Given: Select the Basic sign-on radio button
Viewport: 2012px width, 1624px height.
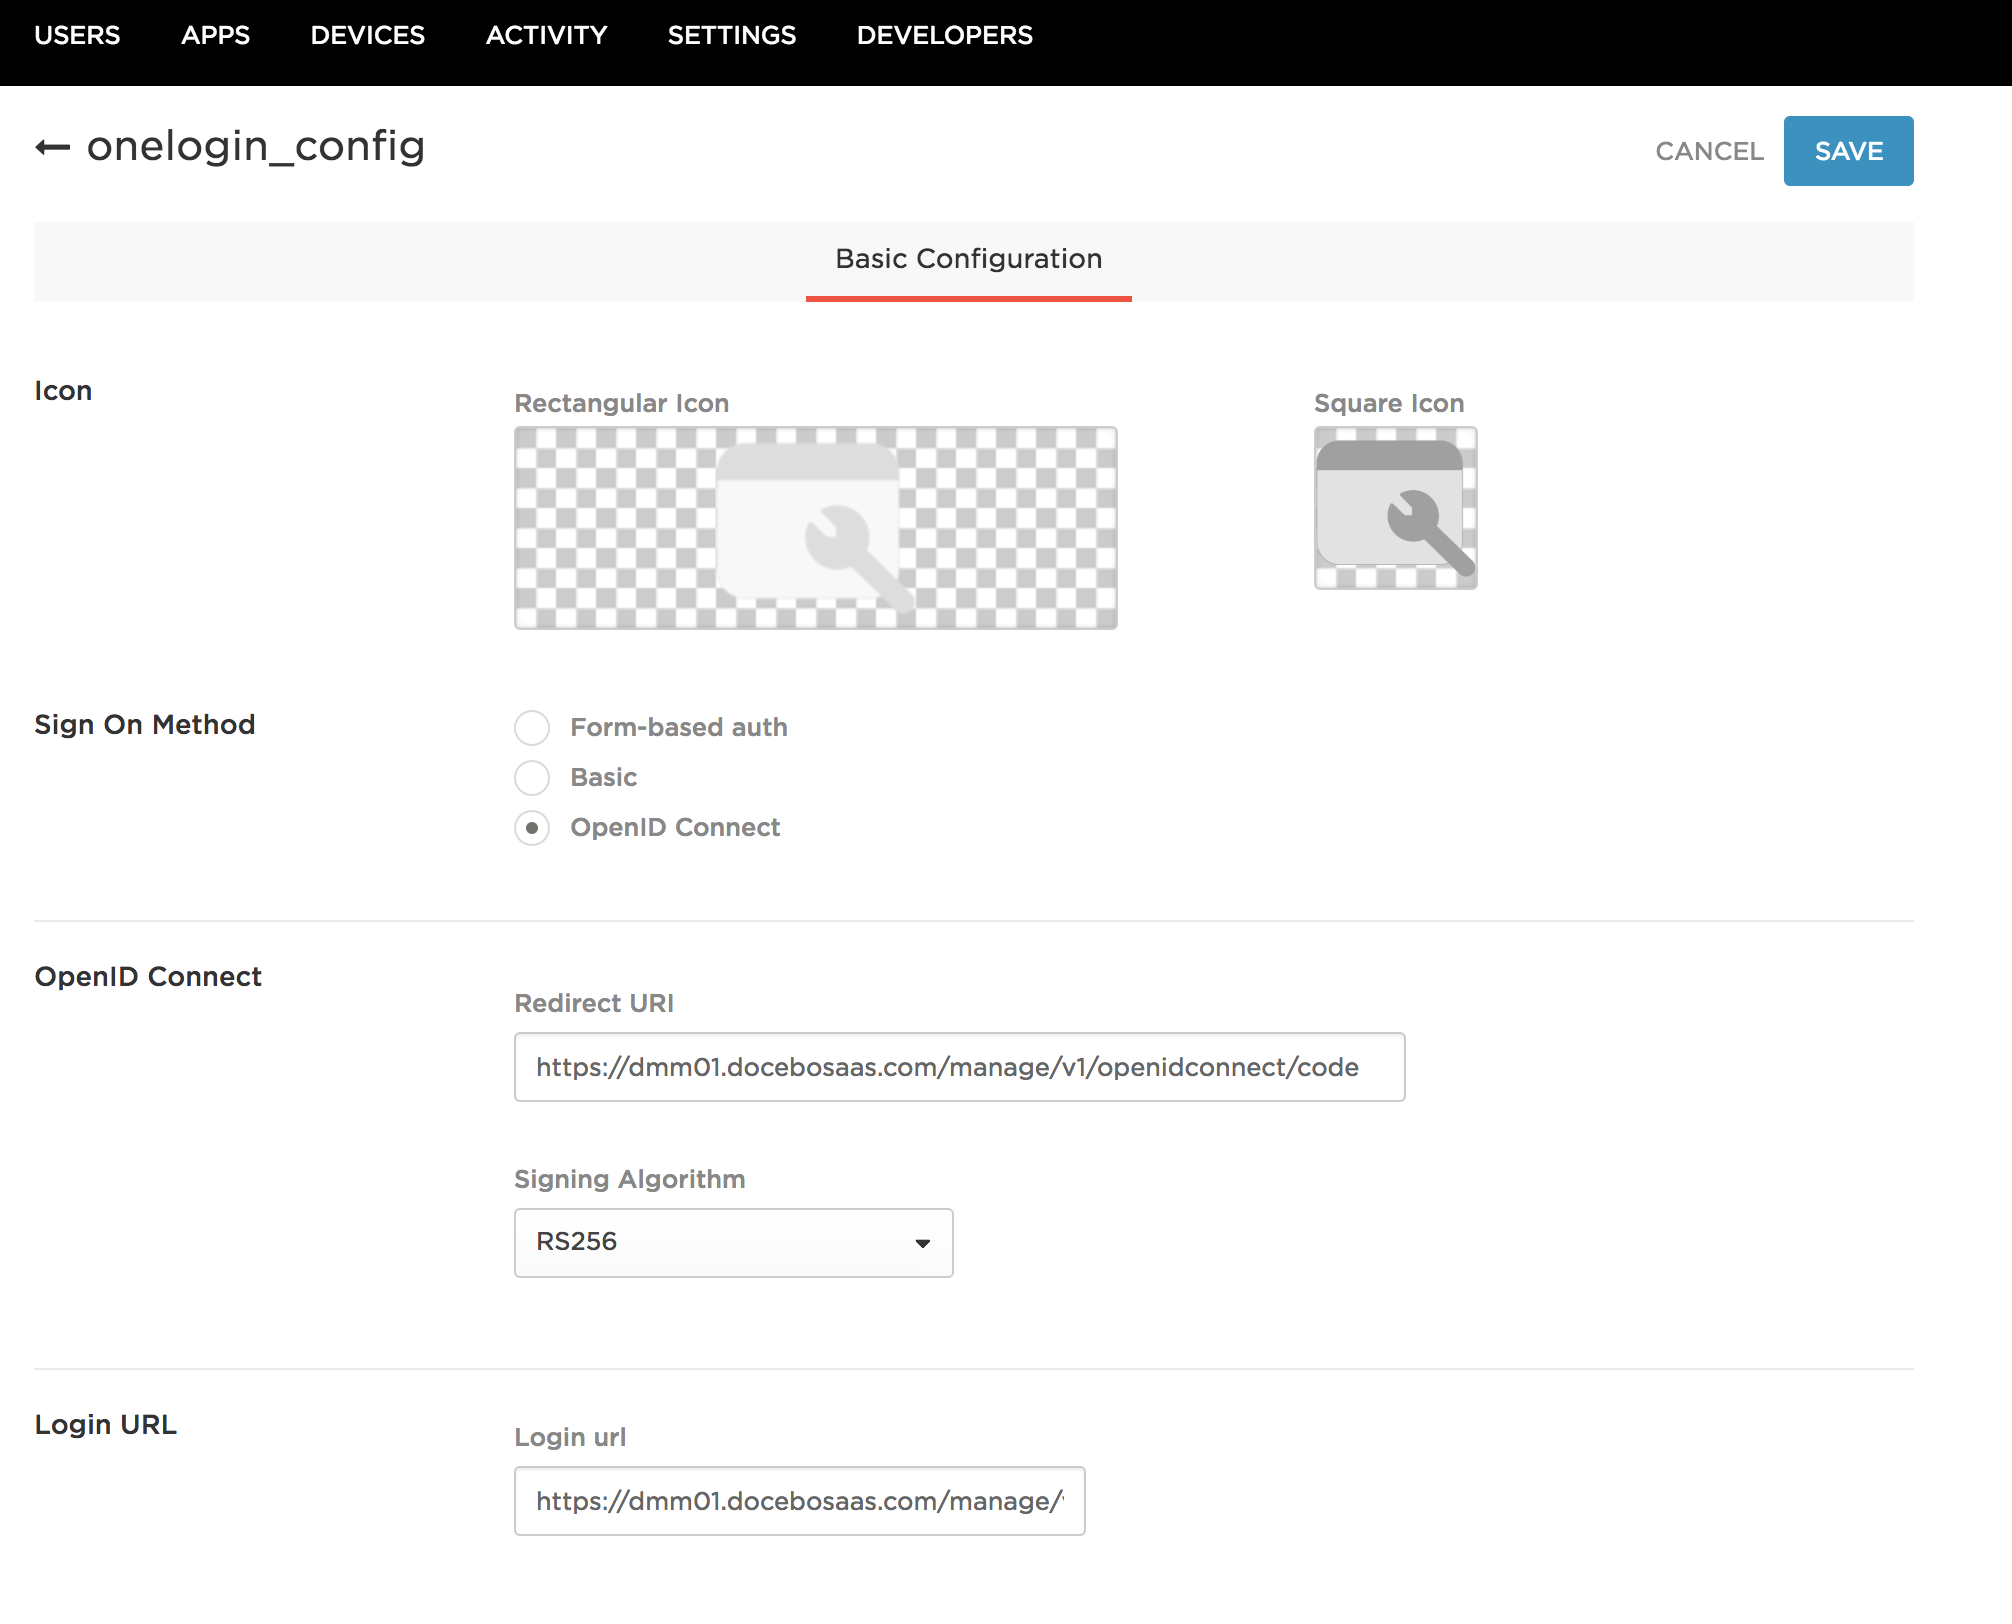Looking at the screenshot, I should (532, 778).
